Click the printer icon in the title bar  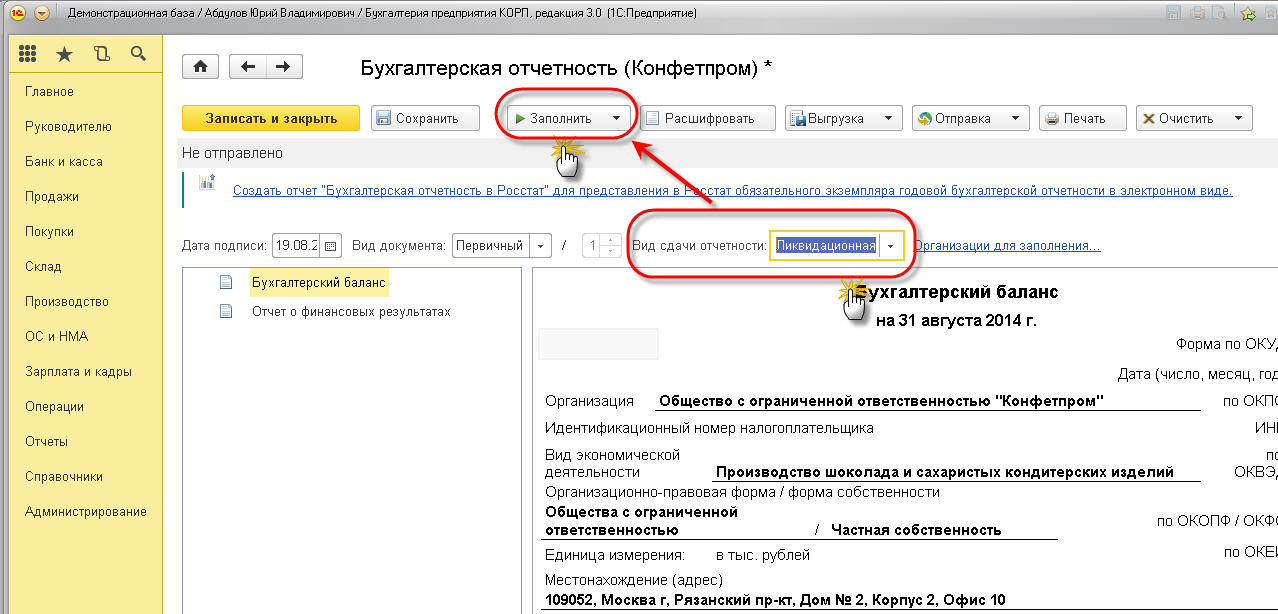click(x=1197, y=13)
